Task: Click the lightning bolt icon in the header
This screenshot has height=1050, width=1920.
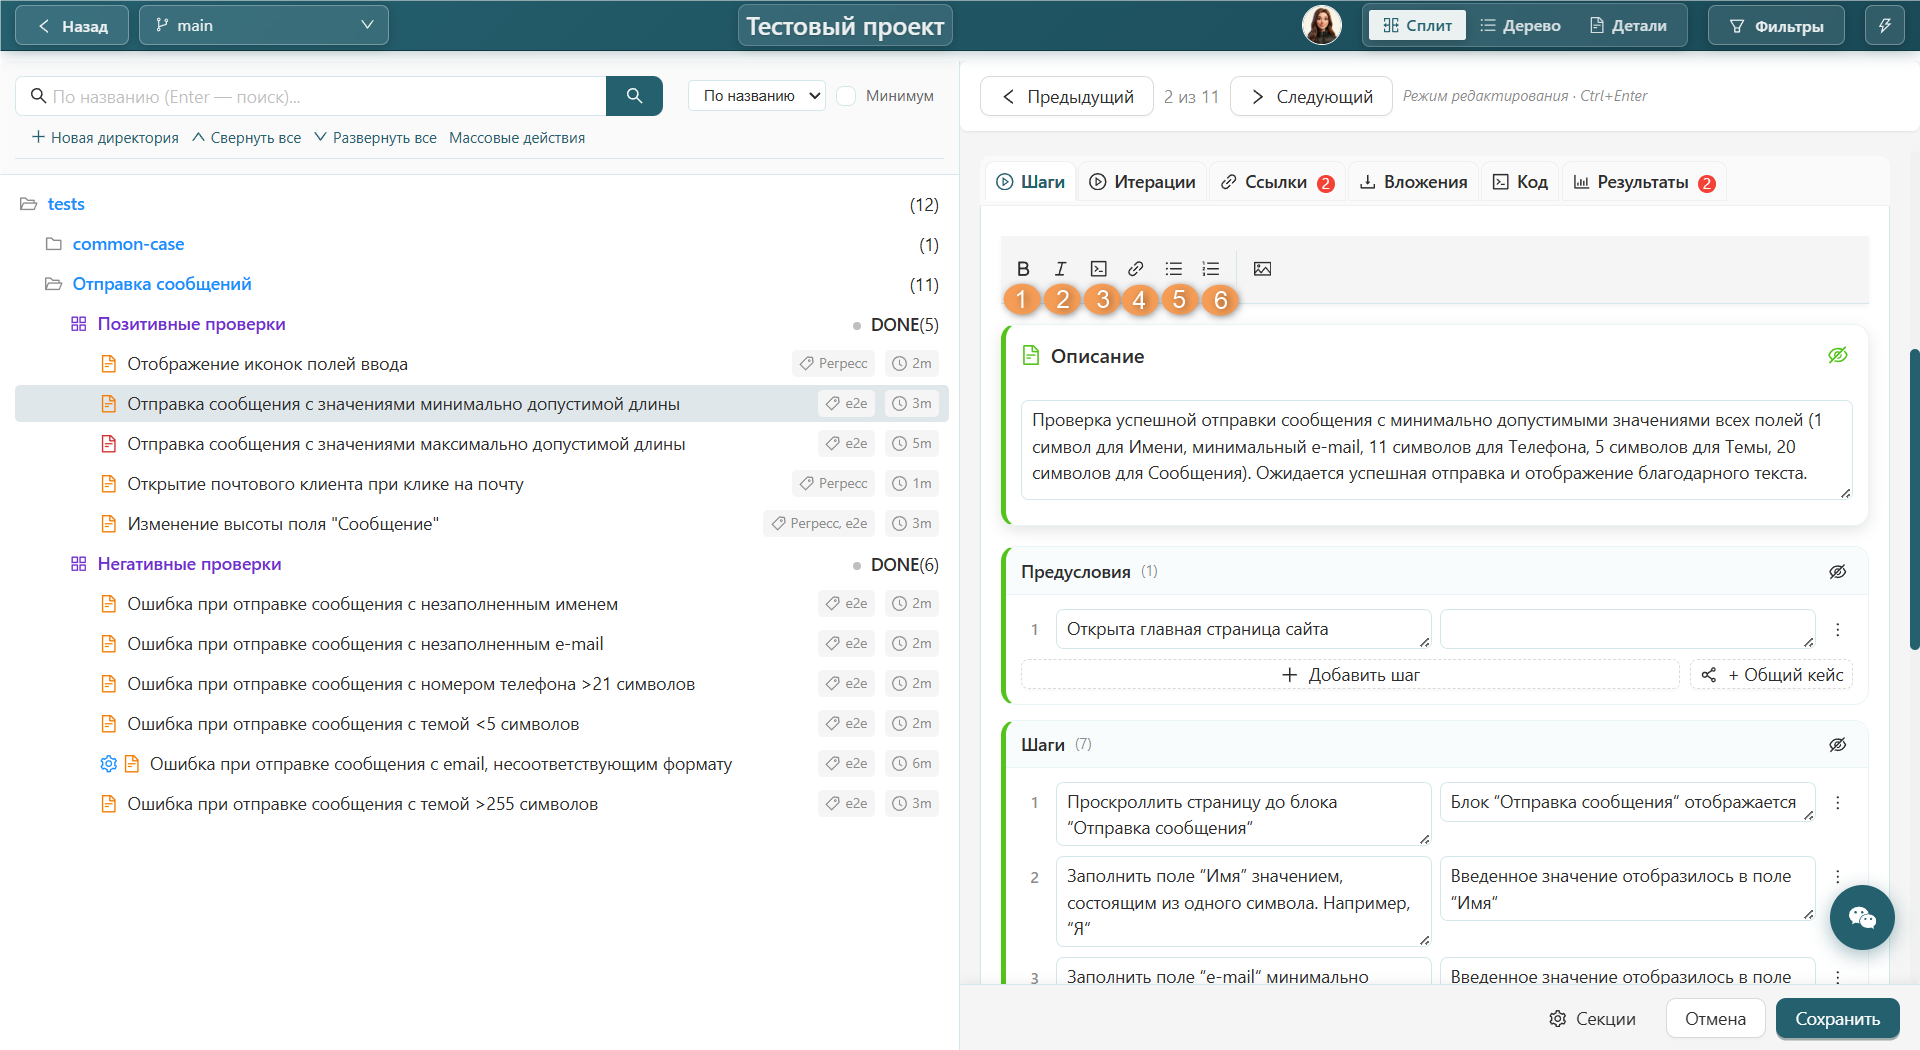Action: pyautogui.click(x=1885, y=26)
